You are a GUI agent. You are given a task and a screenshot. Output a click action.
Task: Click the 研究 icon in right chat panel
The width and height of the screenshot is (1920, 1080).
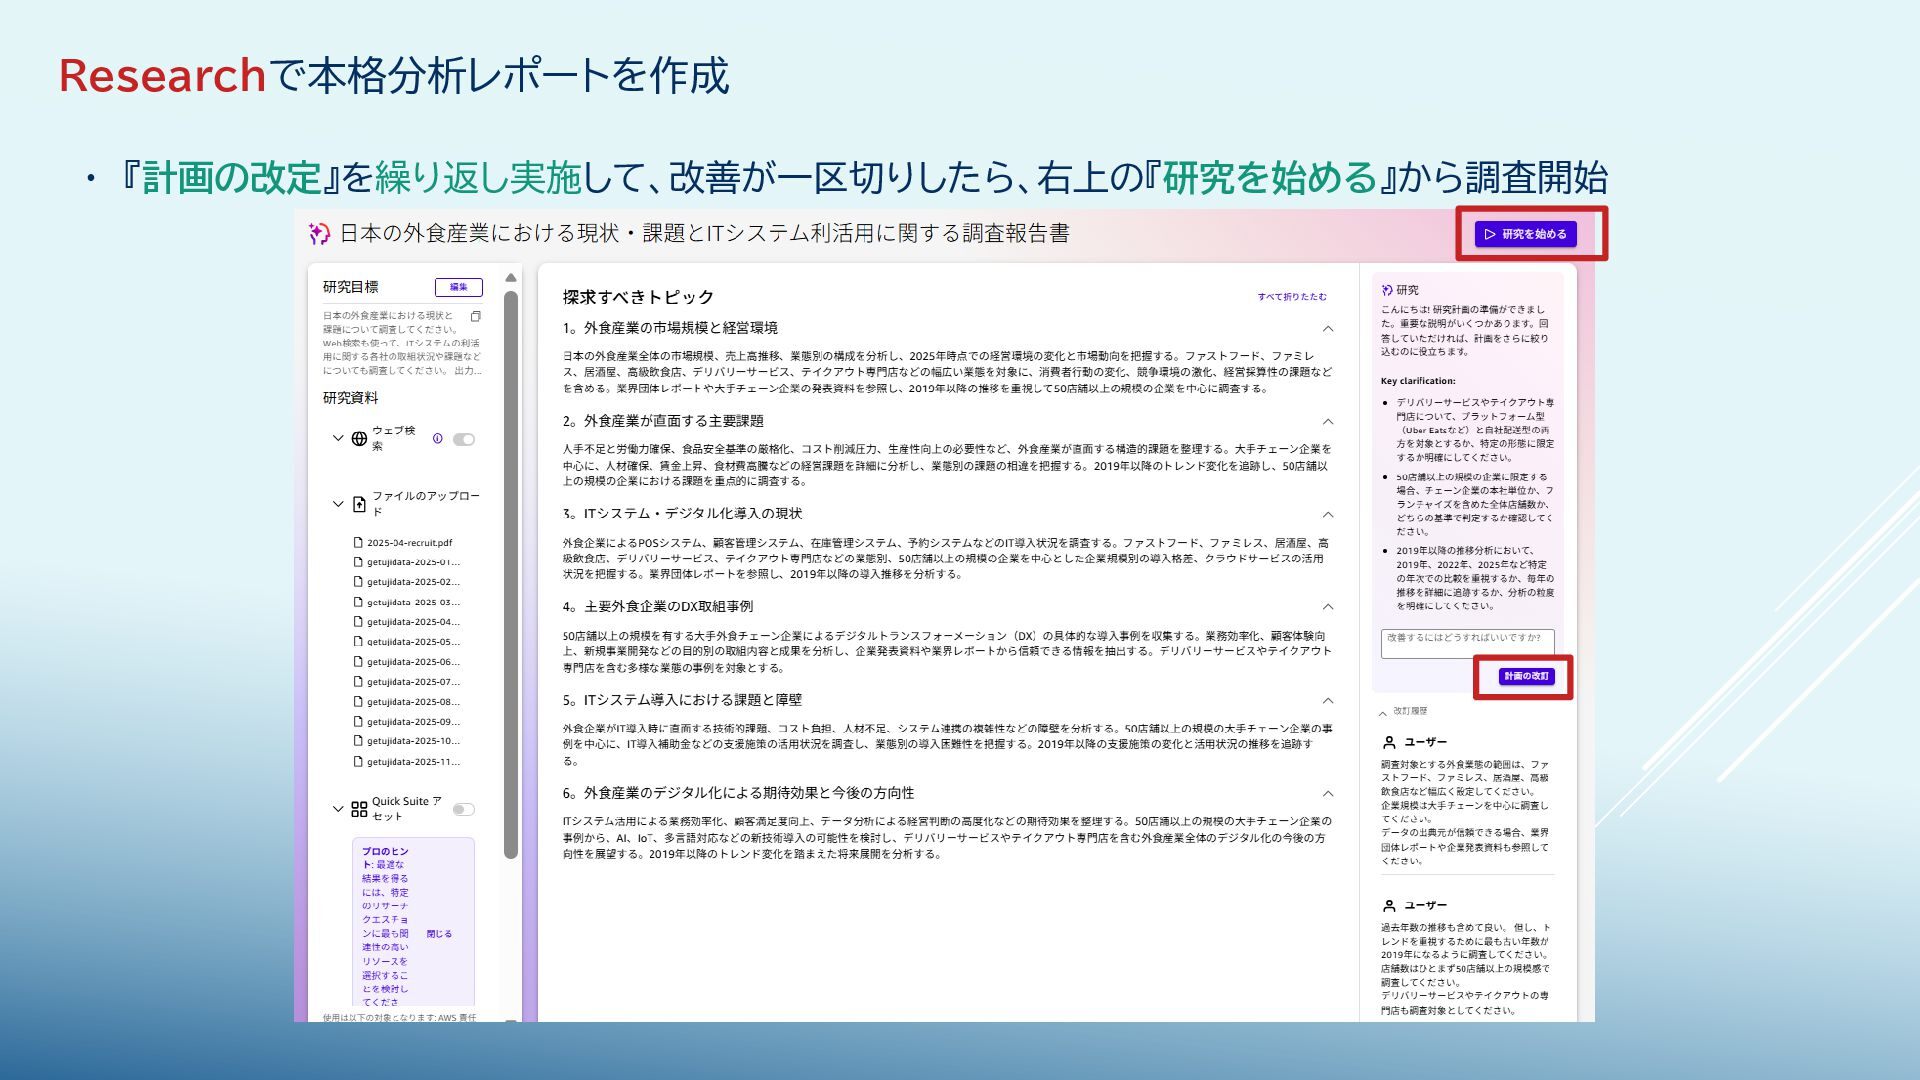(x=1387, y=290)
